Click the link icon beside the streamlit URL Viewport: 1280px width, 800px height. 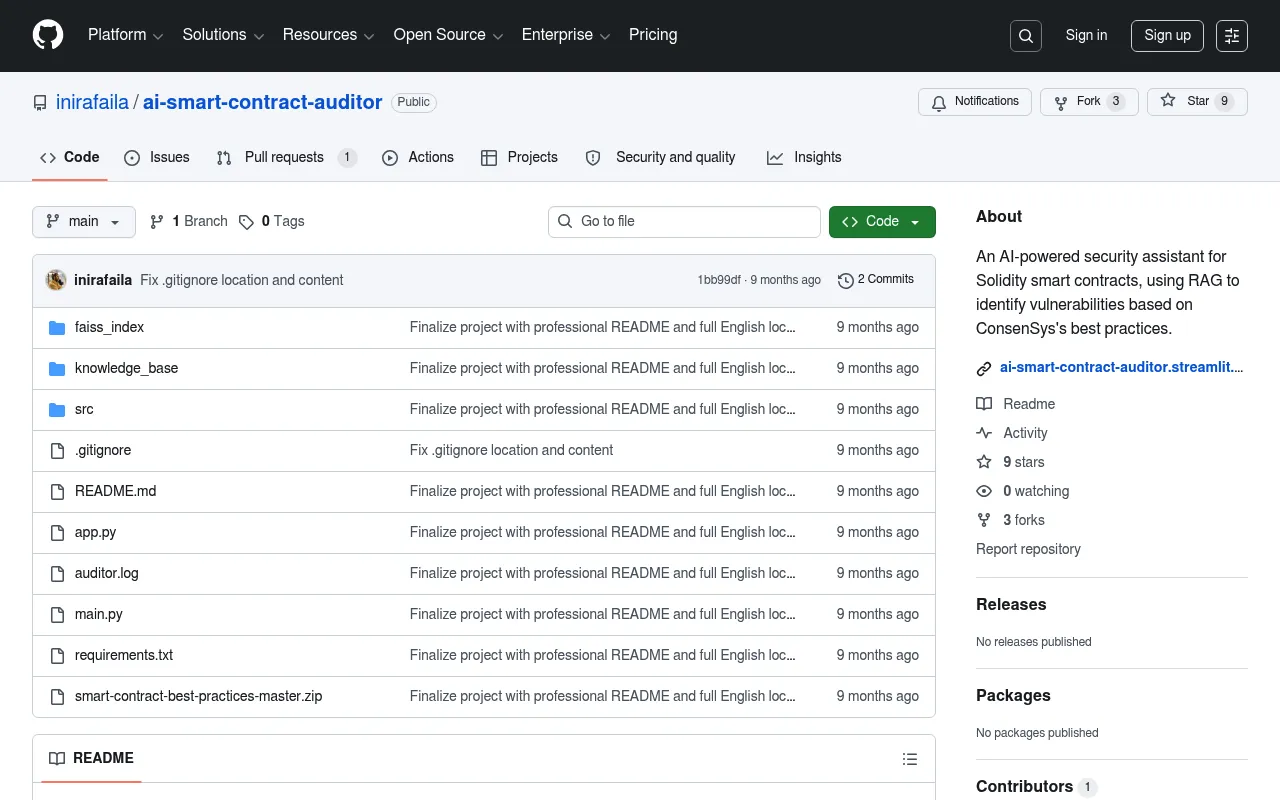coord(984,368)
